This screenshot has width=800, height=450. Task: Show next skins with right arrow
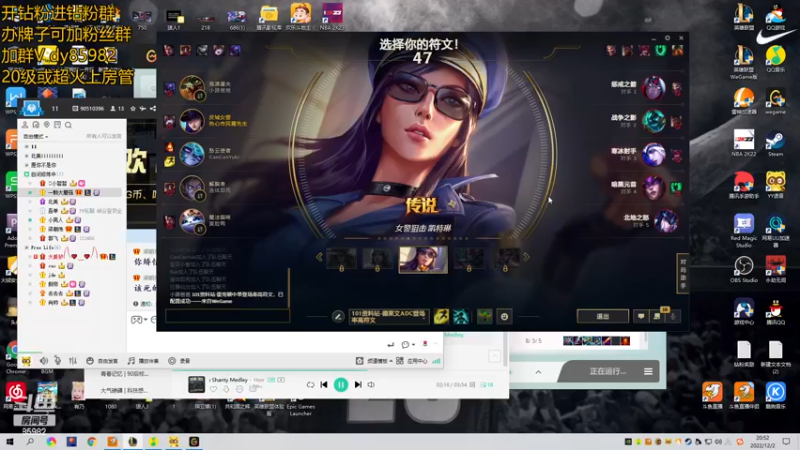(526, 257)
